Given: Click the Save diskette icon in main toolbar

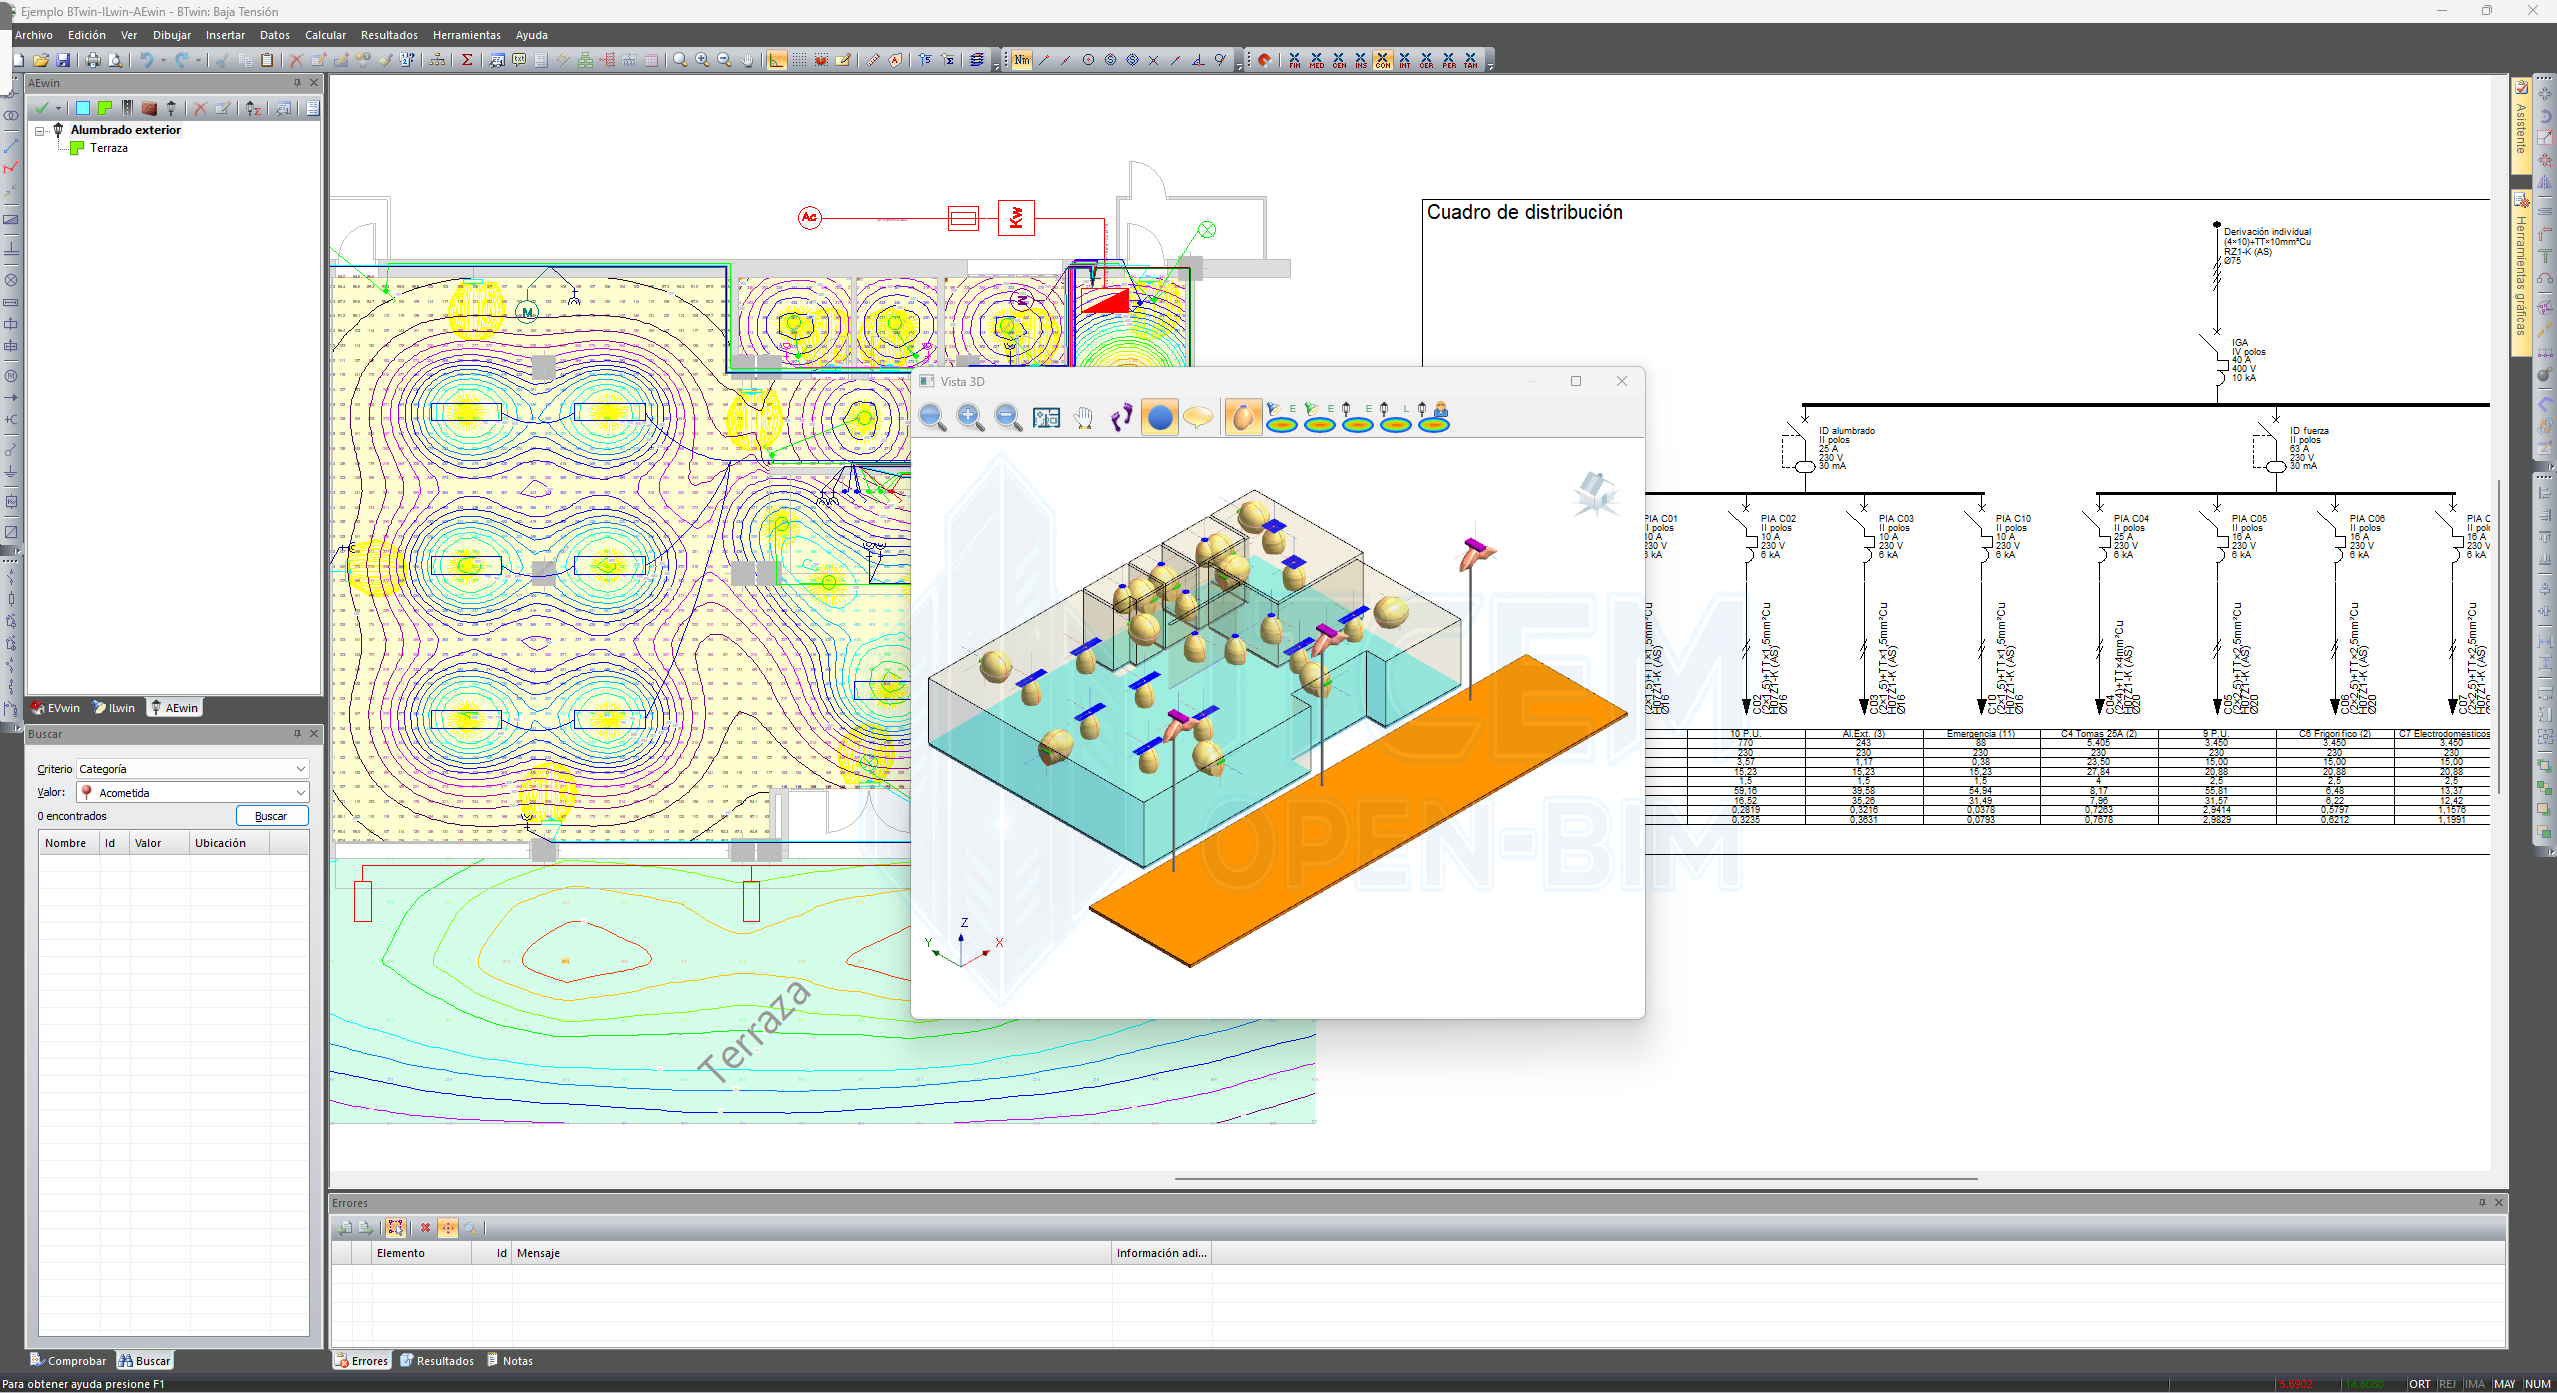Looking at the screenshot, I should point(63,60).
